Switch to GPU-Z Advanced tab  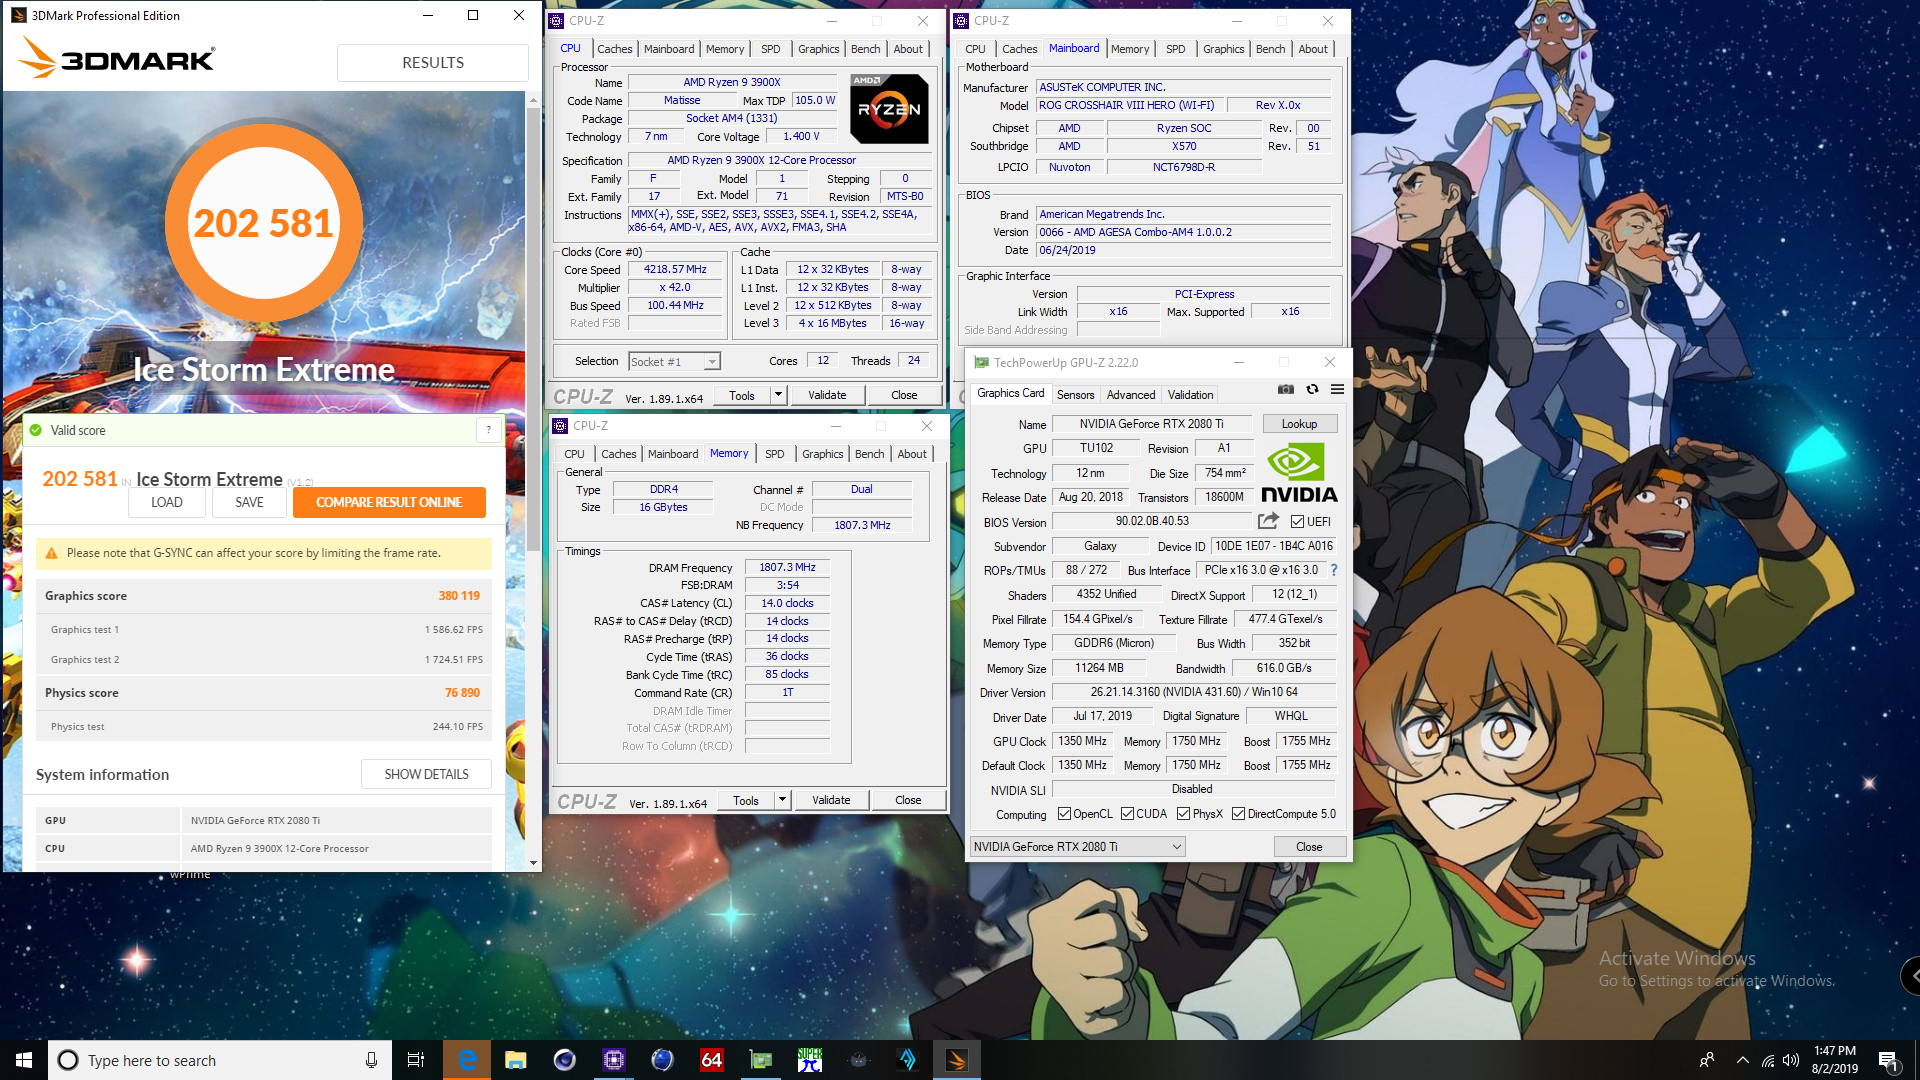click(x=1130, y=395)
